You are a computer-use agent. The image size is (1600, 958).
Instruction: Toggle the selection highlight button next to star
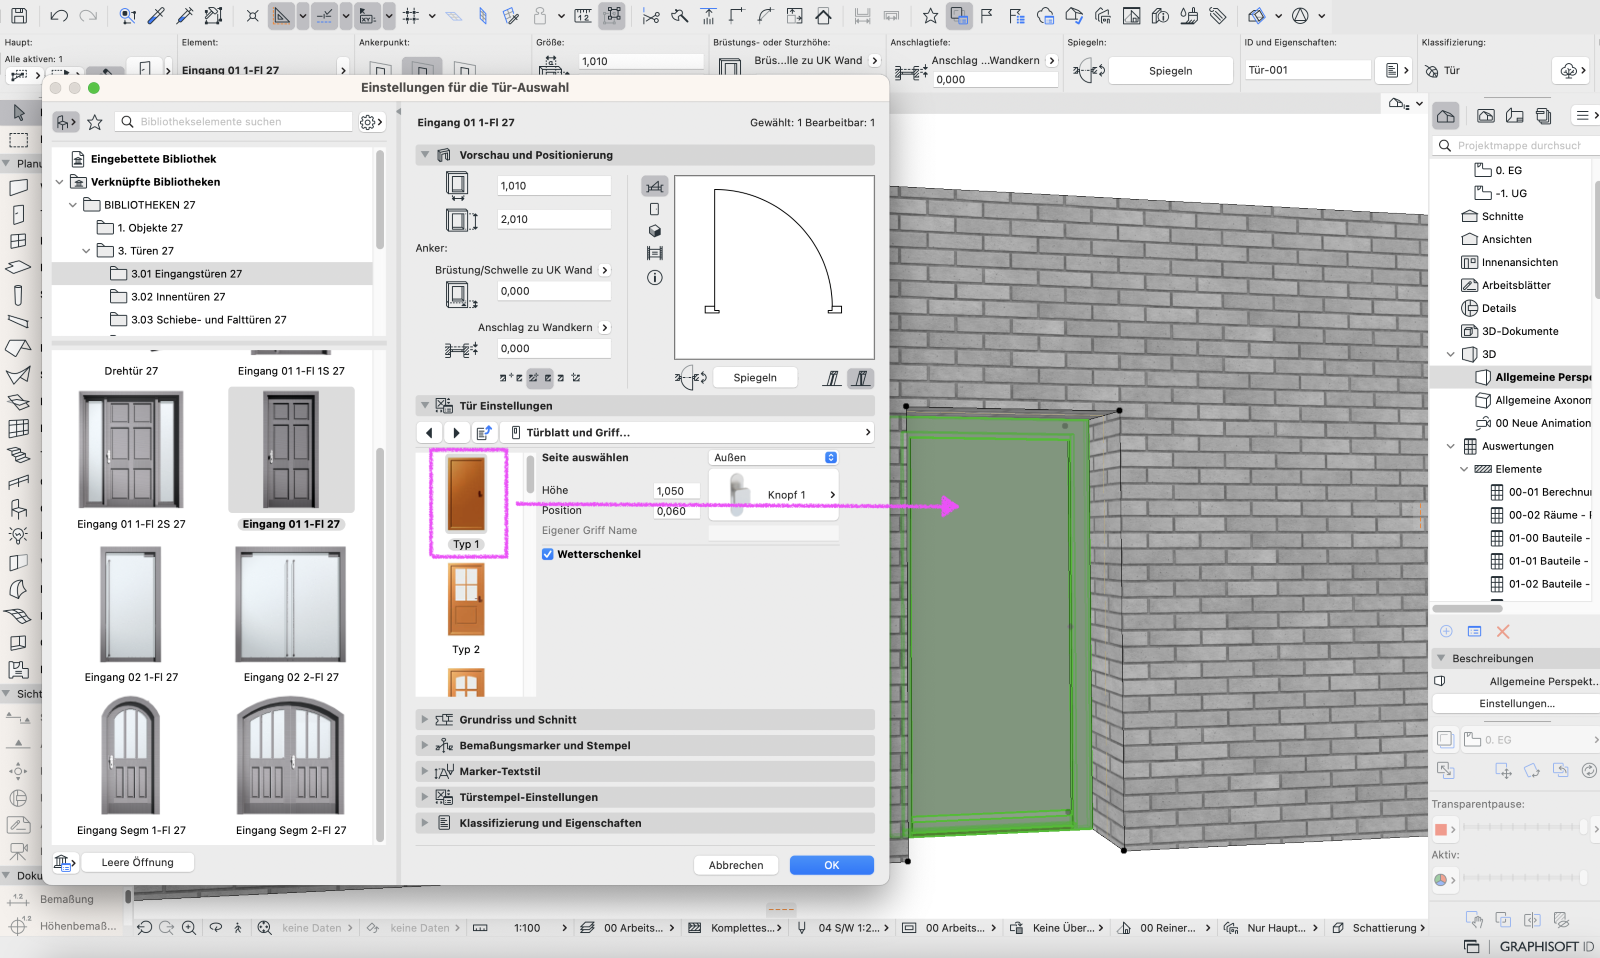(x=959, y=16)
